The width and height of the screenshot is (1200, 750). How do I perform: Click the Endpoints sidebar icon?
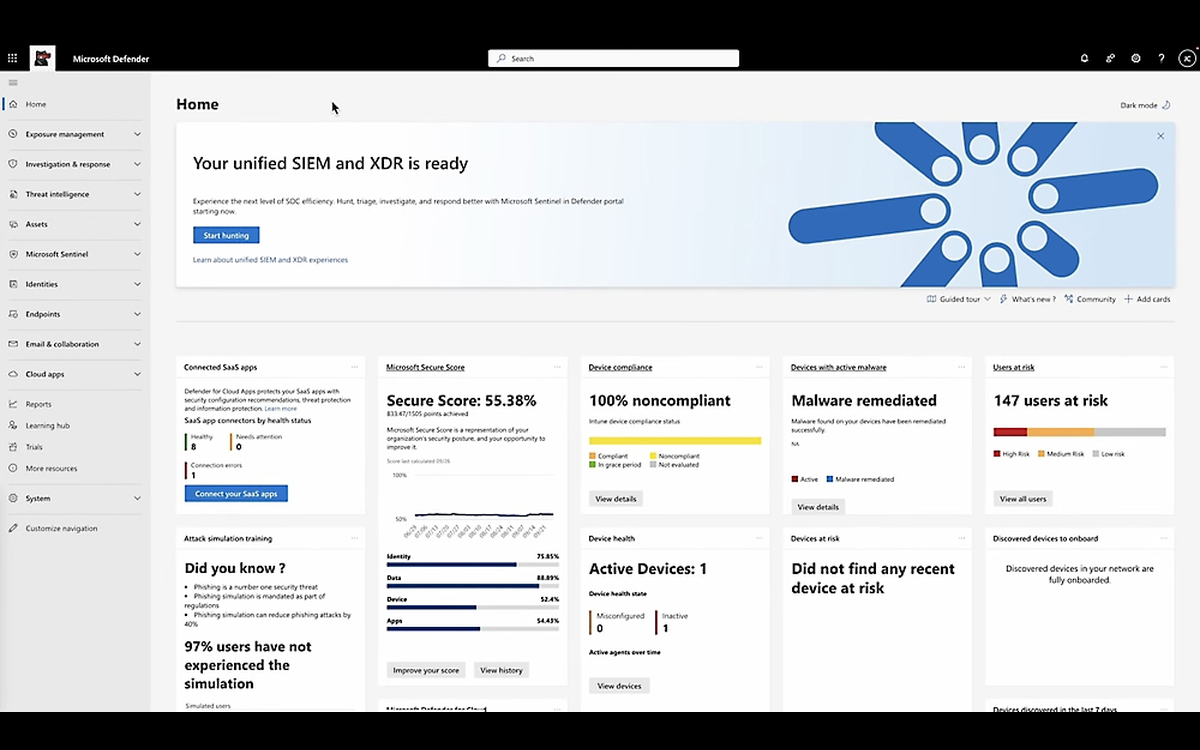(13, 314)
